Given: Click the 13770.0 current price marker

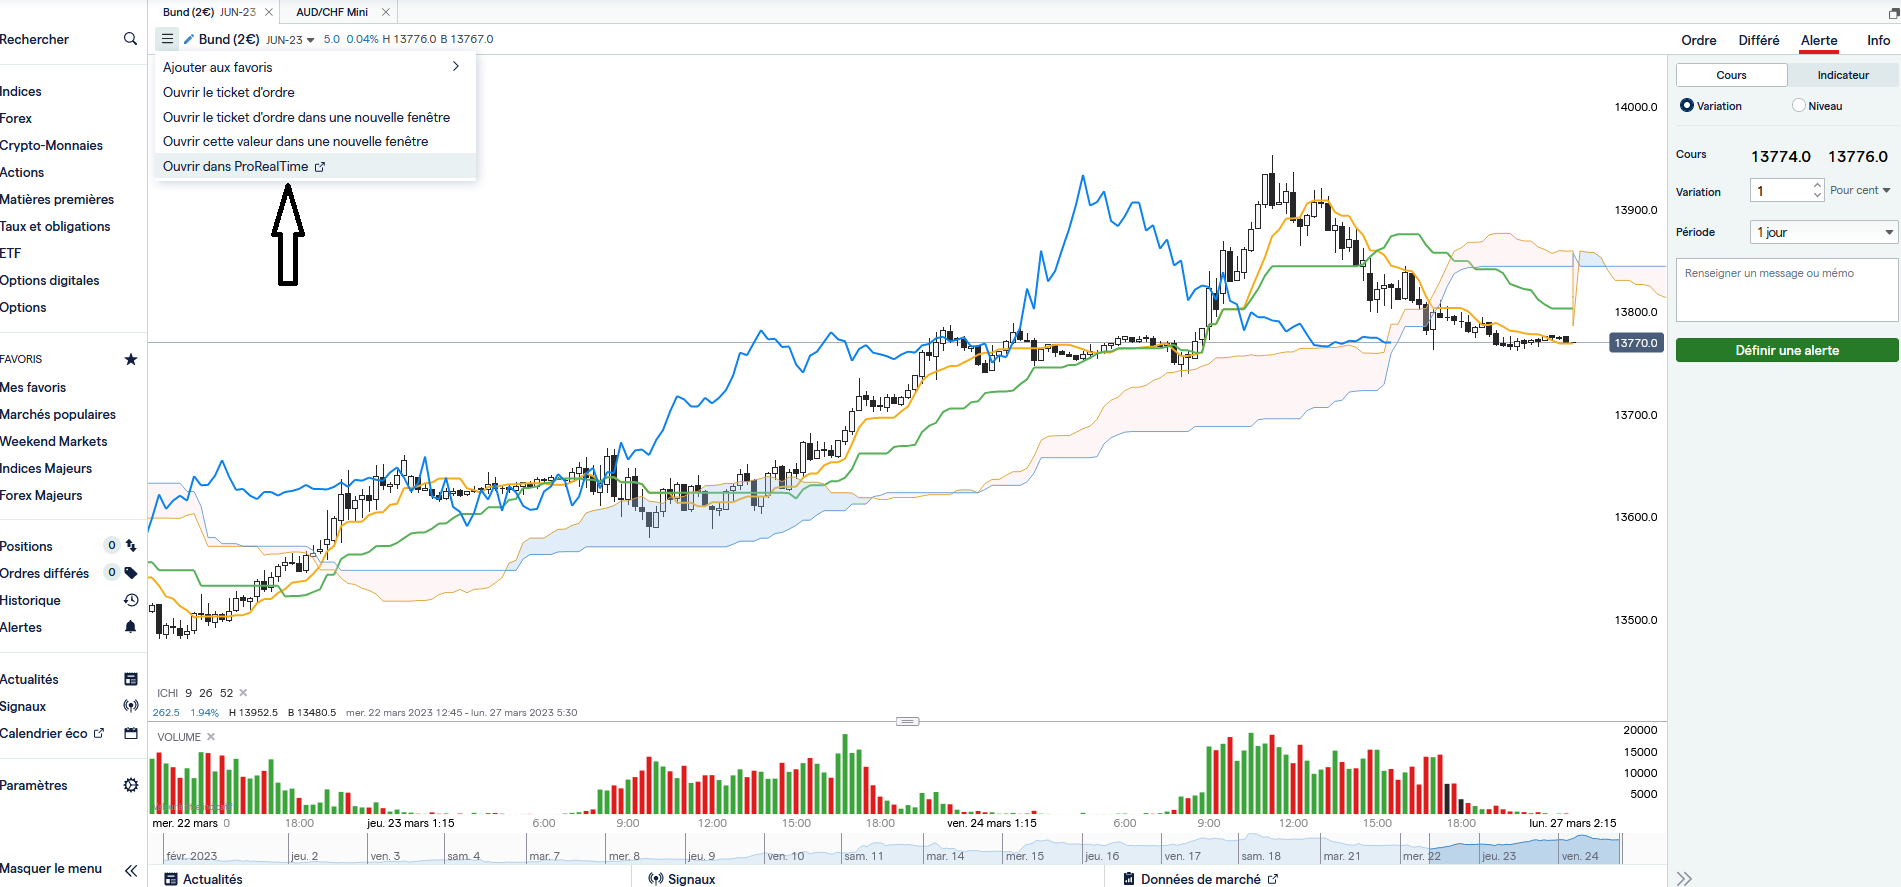Looking at the screenshot, I should pos(1636,343).
